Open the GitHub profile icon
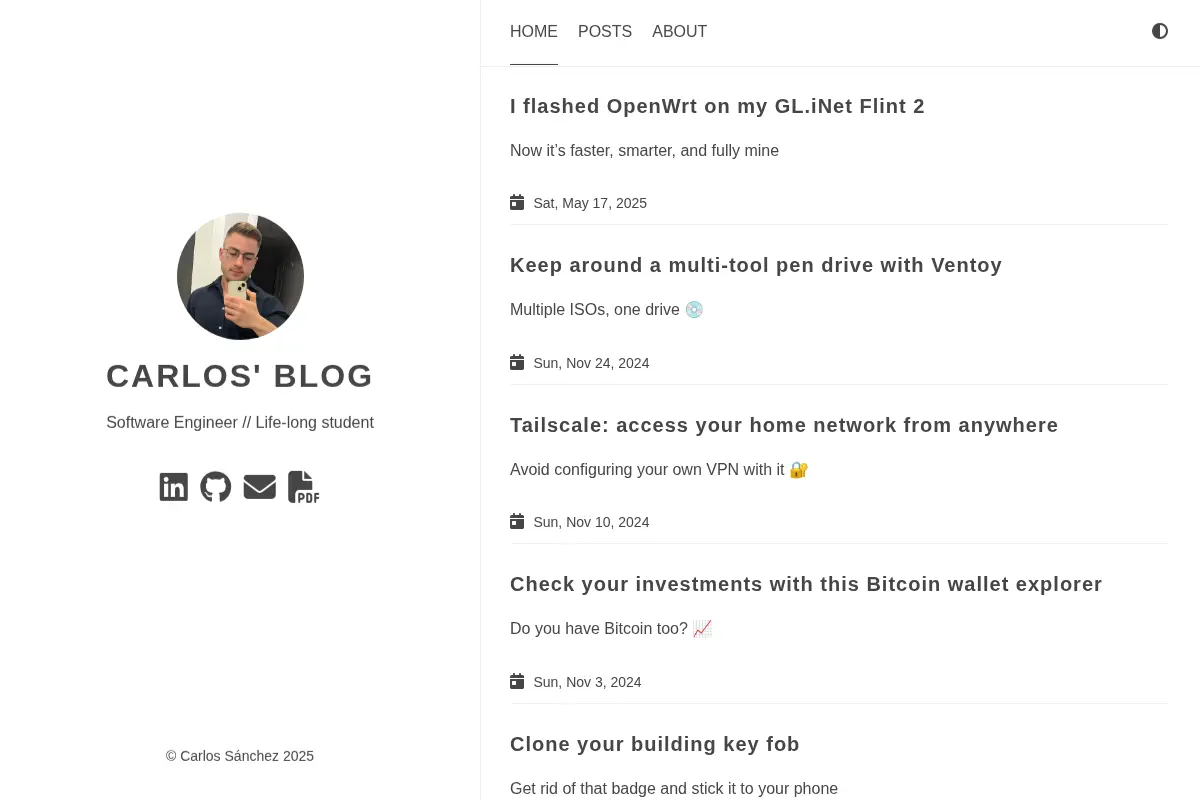 (216, 487)
